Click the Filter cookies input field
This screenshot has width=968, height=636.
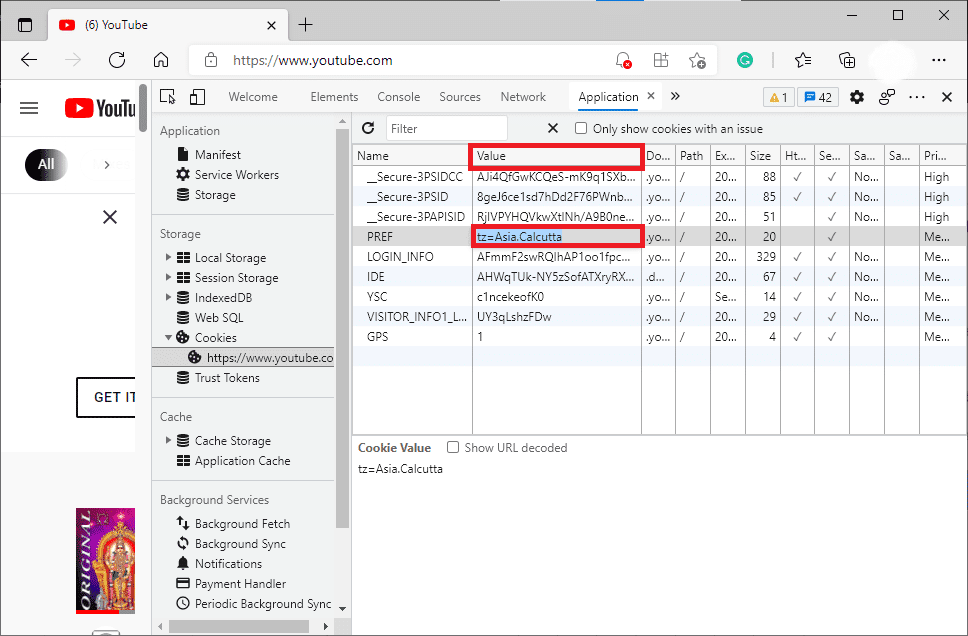(446, 128)
